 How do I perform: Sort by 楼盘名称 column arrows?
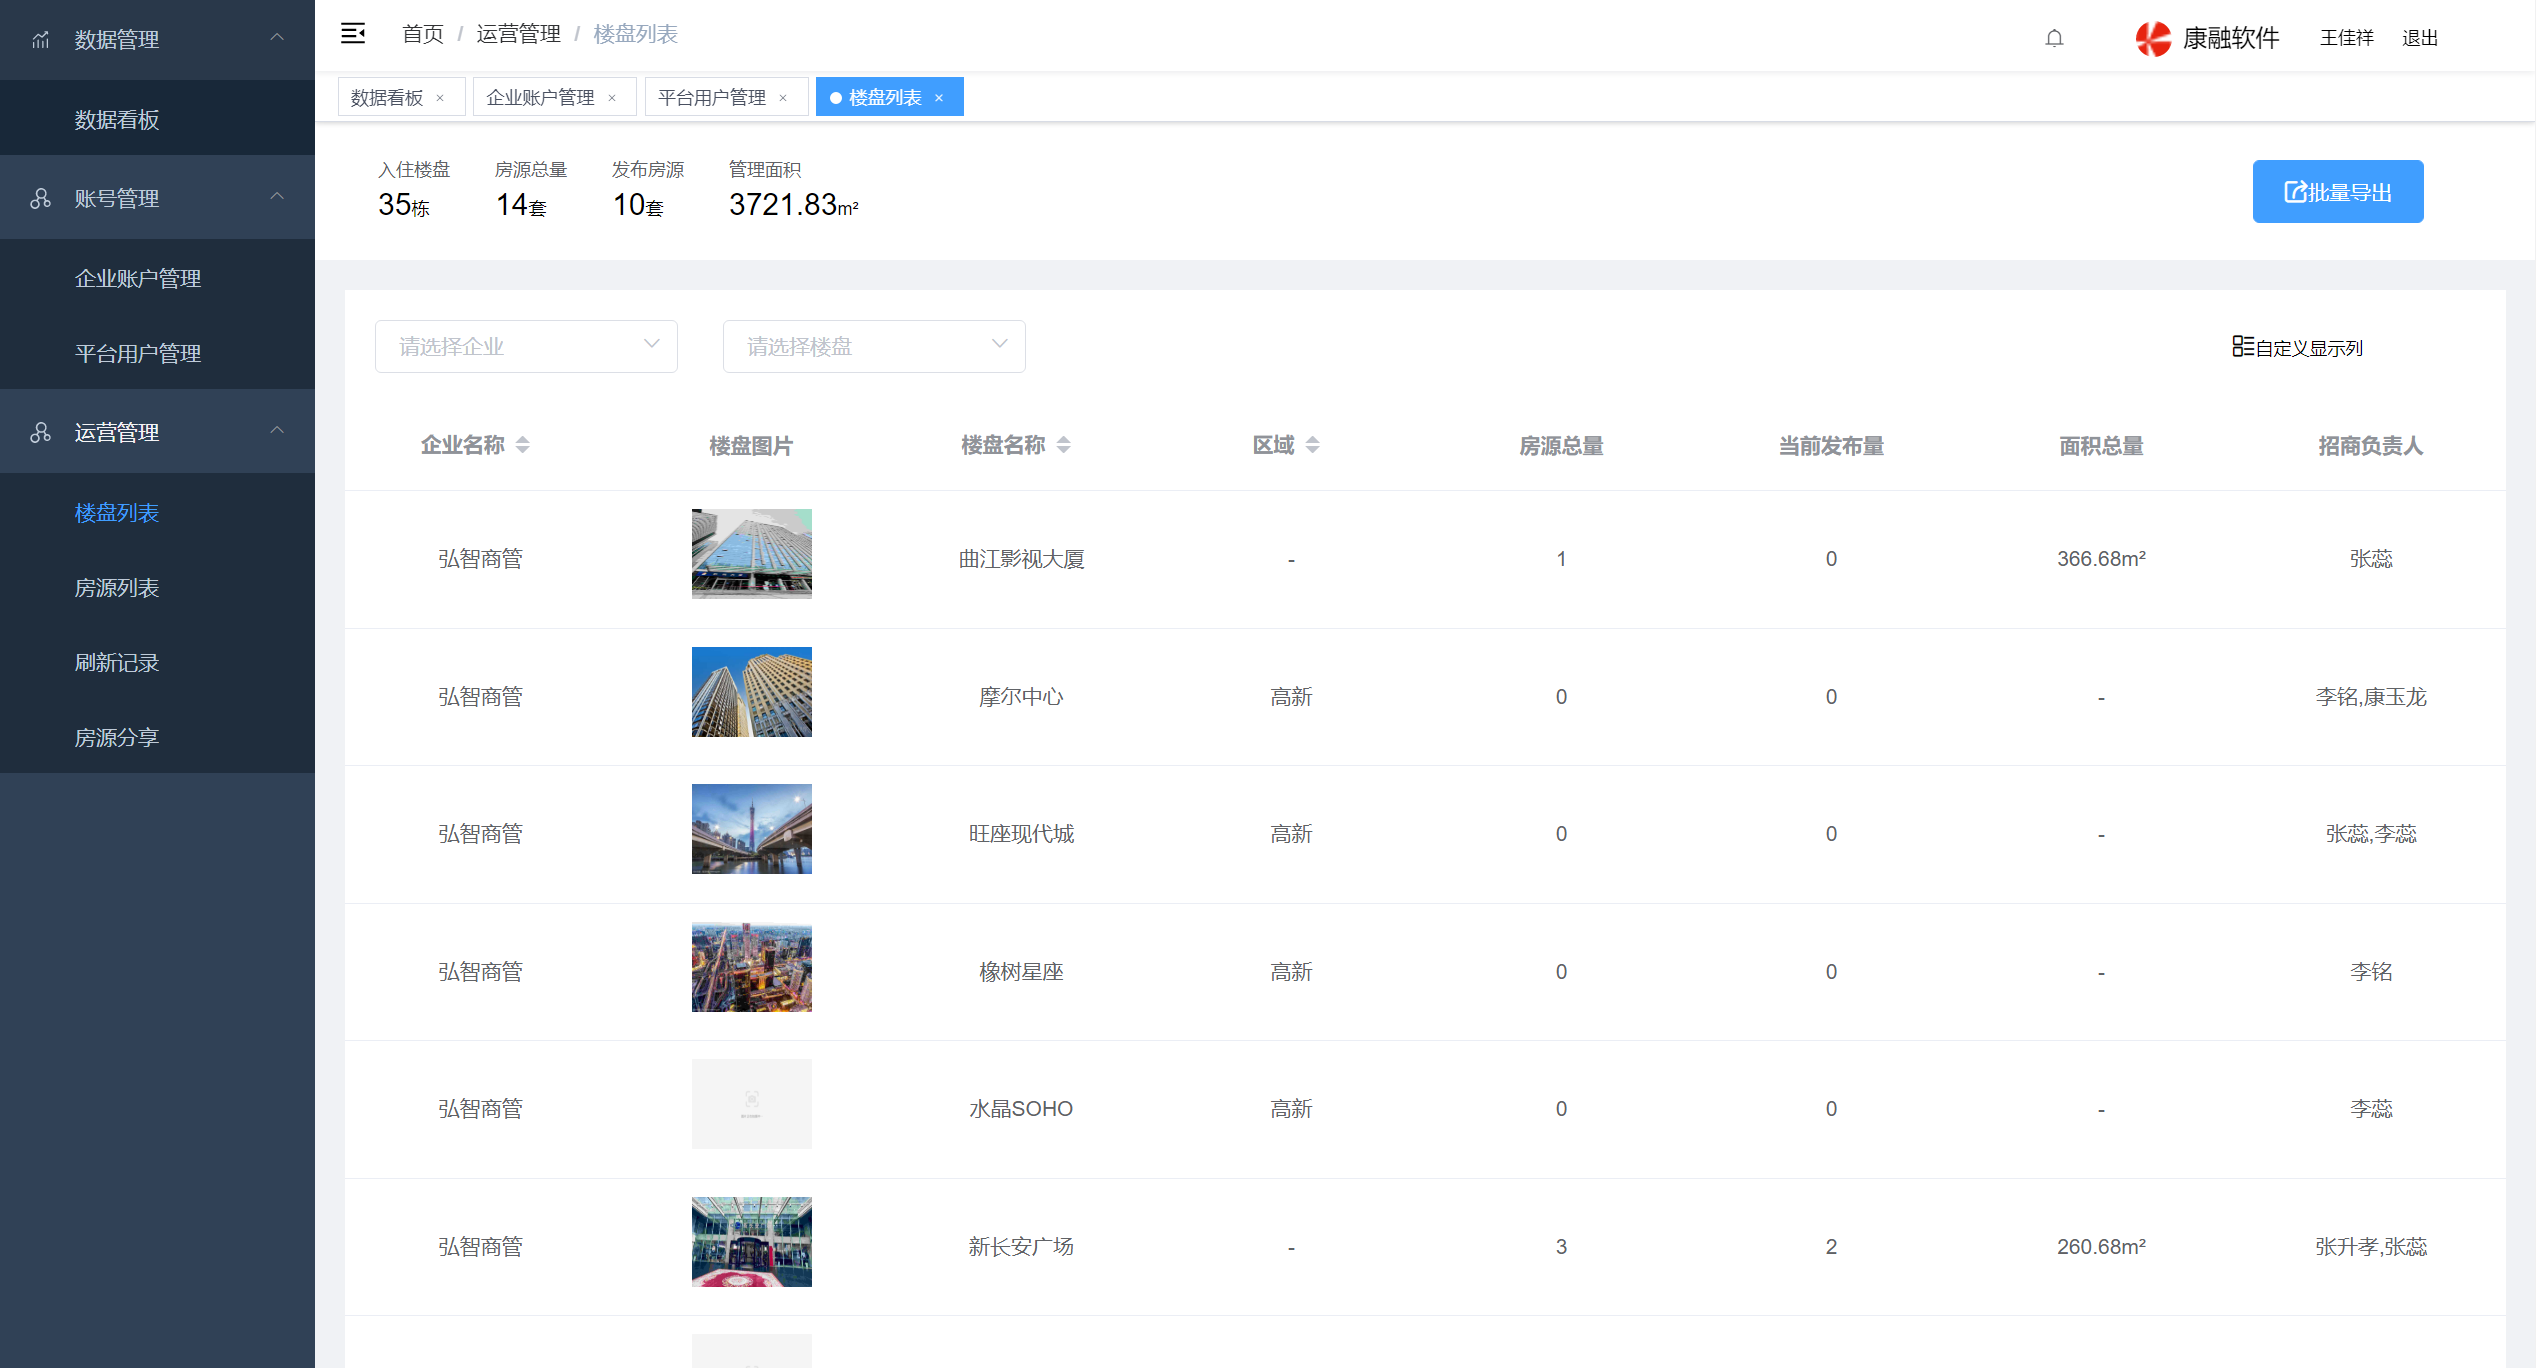(x=1063, y=445)
